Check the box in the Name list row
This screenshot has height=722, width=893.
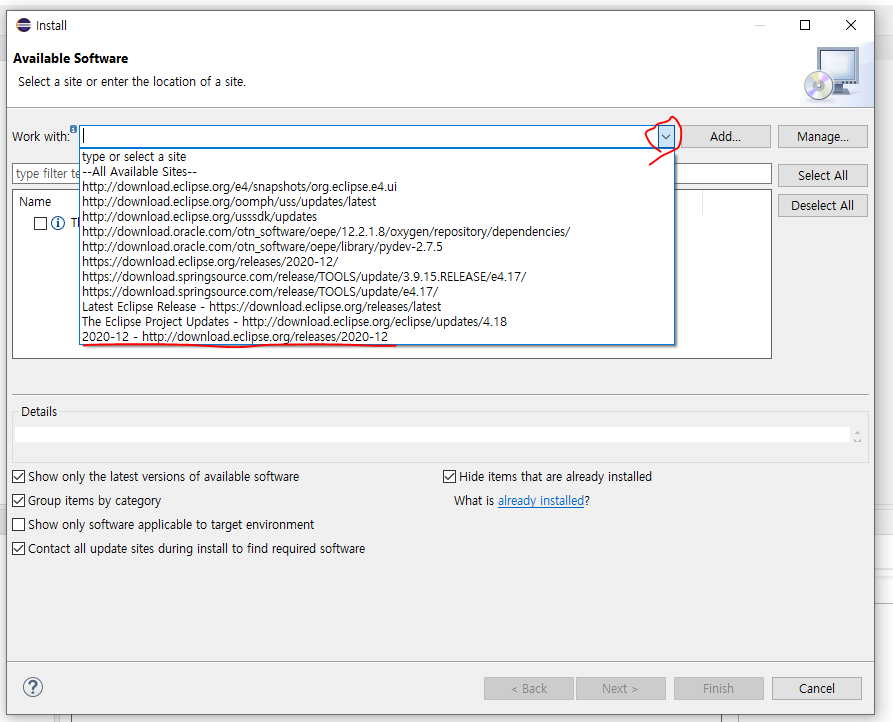click(40, 223)
